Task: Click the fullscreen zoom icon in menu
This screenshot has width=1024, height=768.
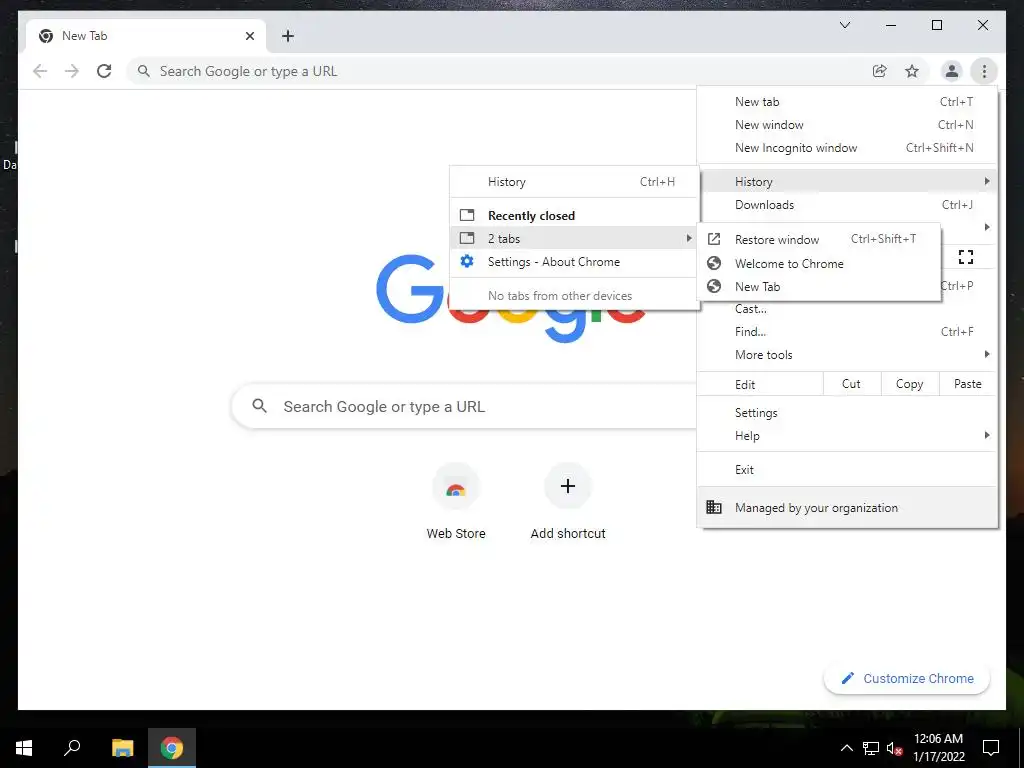Action: tap(966, 257)
